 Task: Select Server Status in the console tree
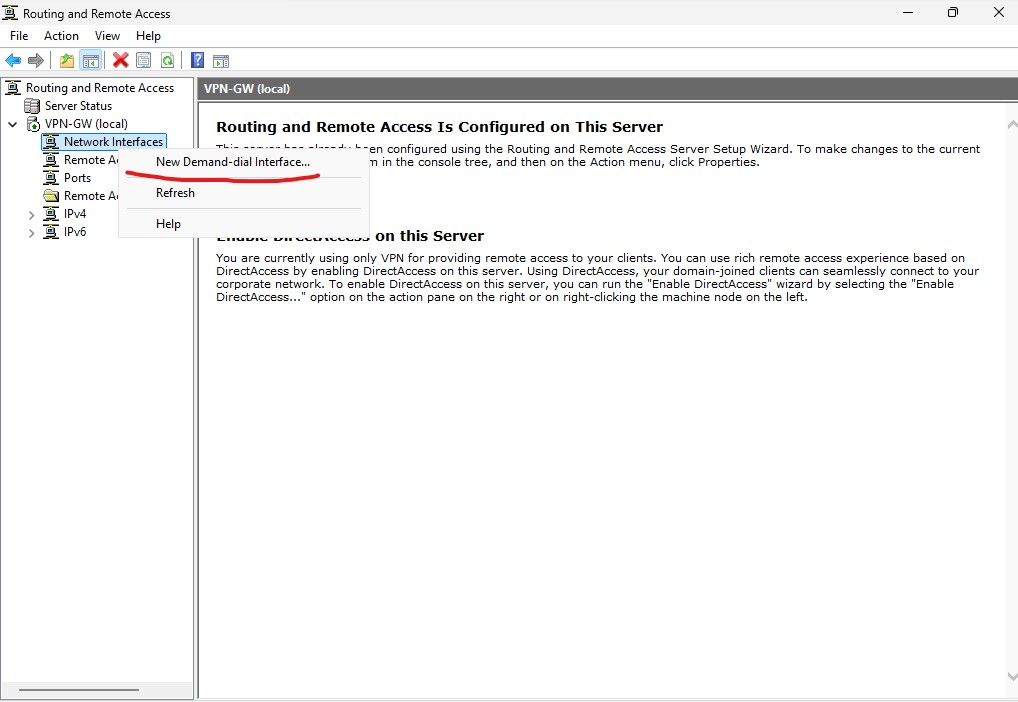point(78,106)
